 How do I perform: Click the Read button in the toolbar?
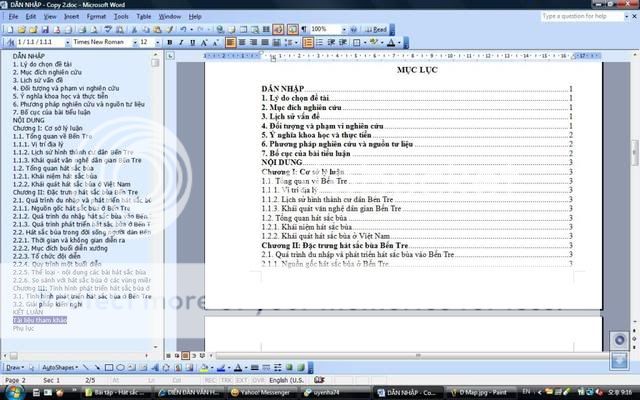(x=377, y=30)
